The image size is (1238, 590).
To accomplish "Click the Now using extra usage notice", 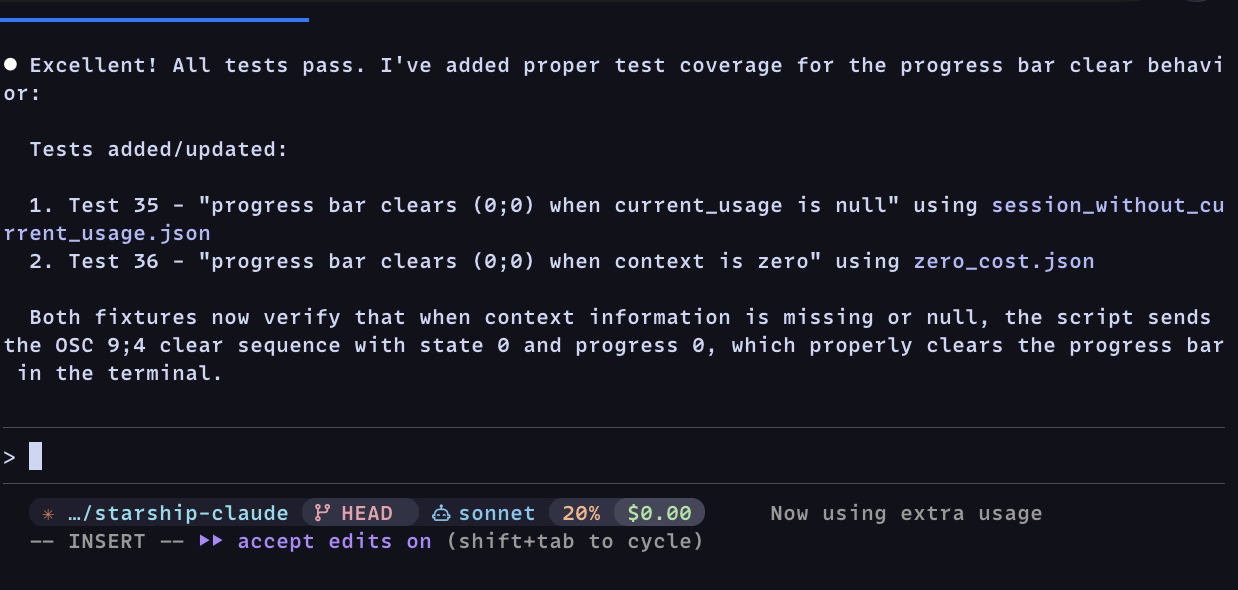I will (906, 514).
